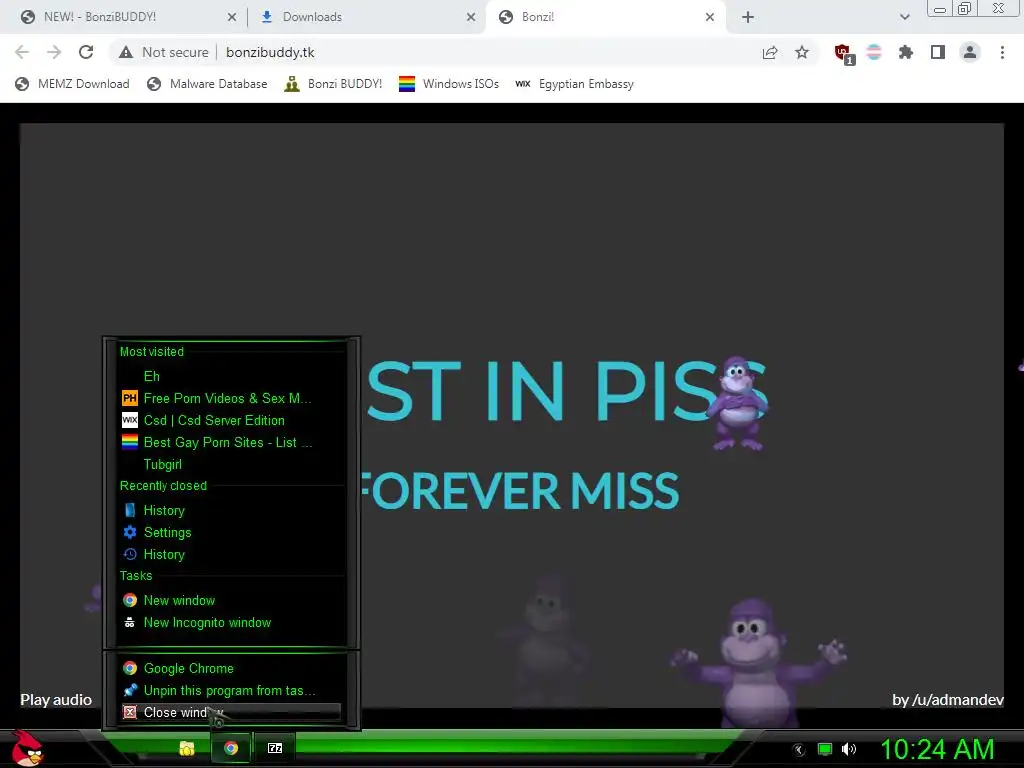Screen dimensions: 1024x768
Task: Show hidden tray icons arrow
Action: point(798,750)
